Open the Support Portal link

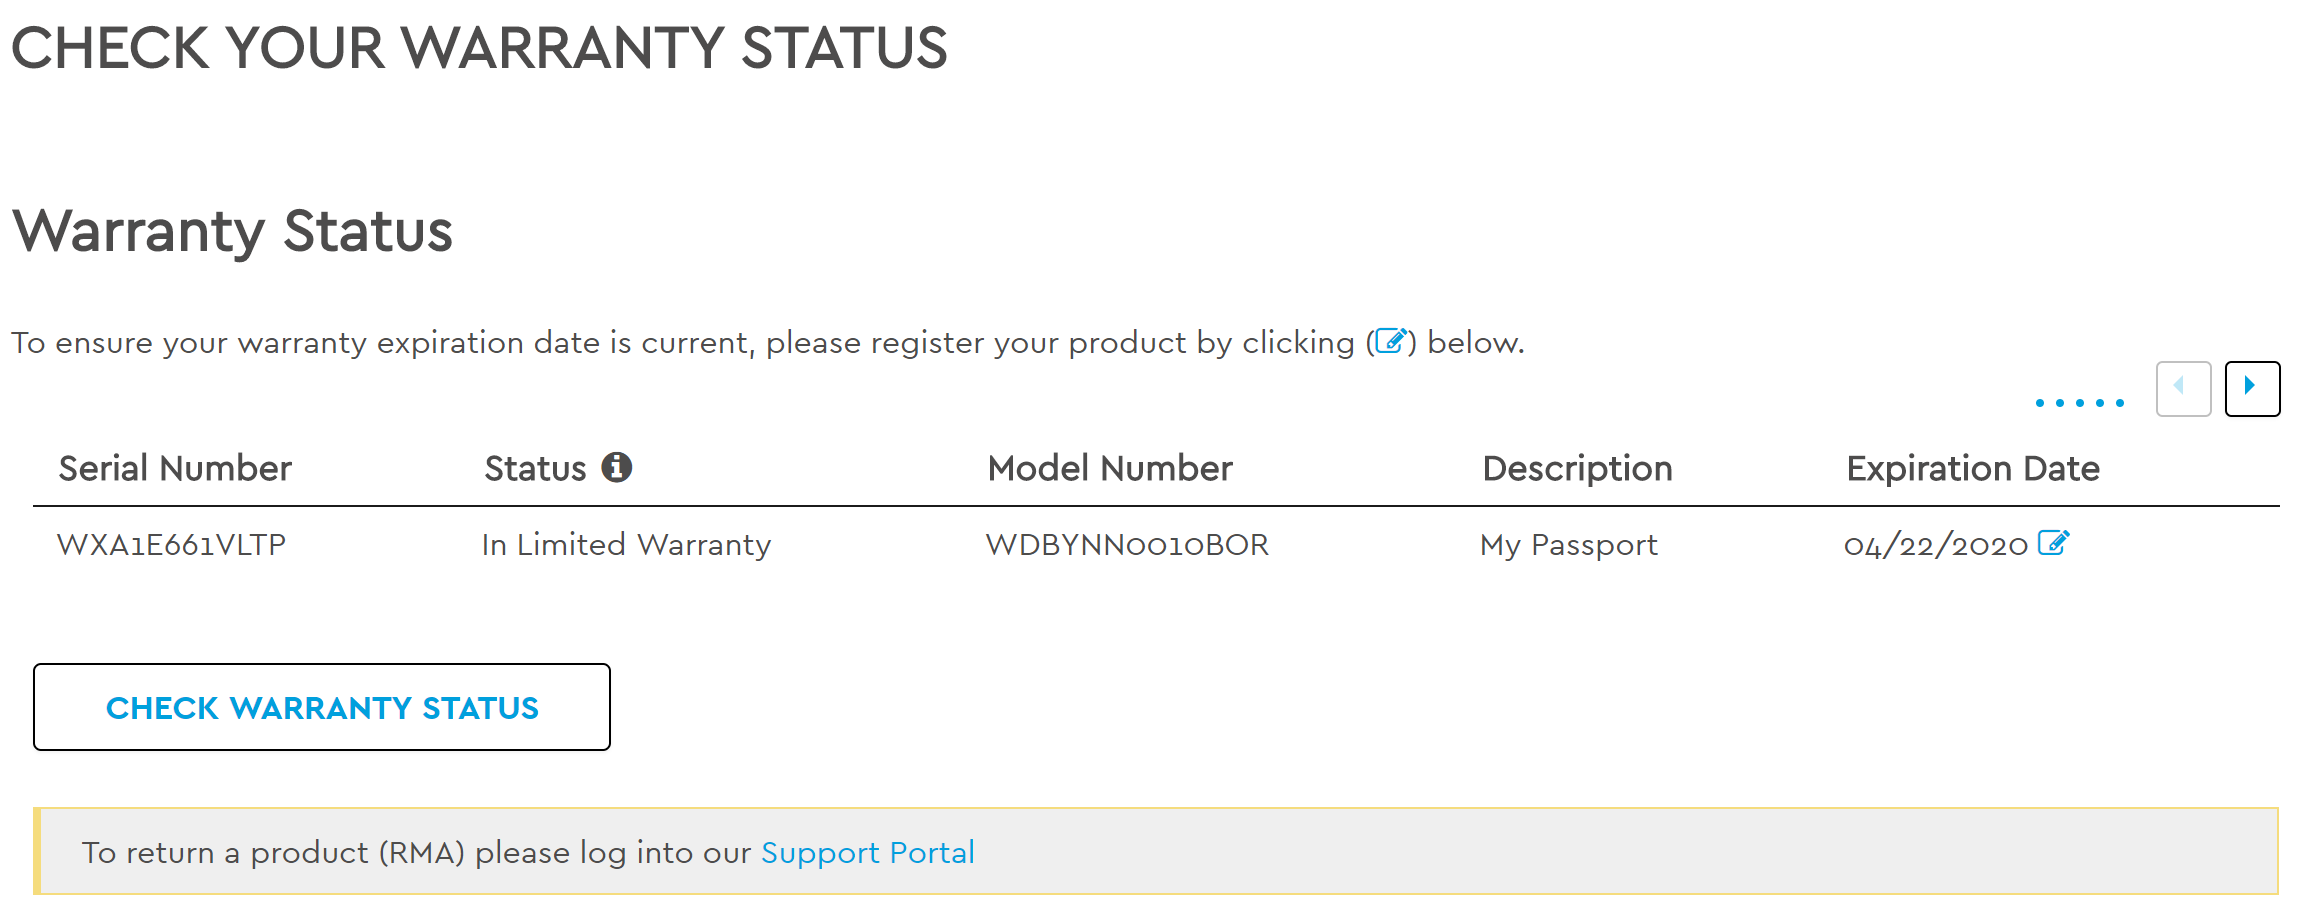[867, 852]
